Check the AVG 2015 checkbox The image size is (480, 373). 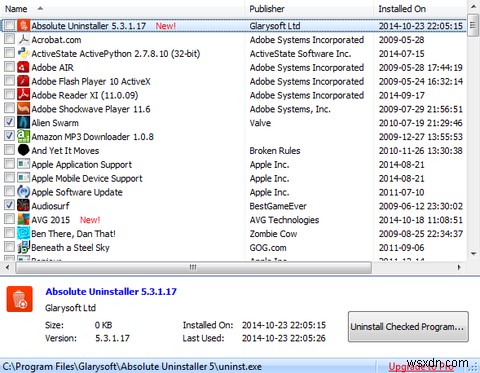coord(9,219)
